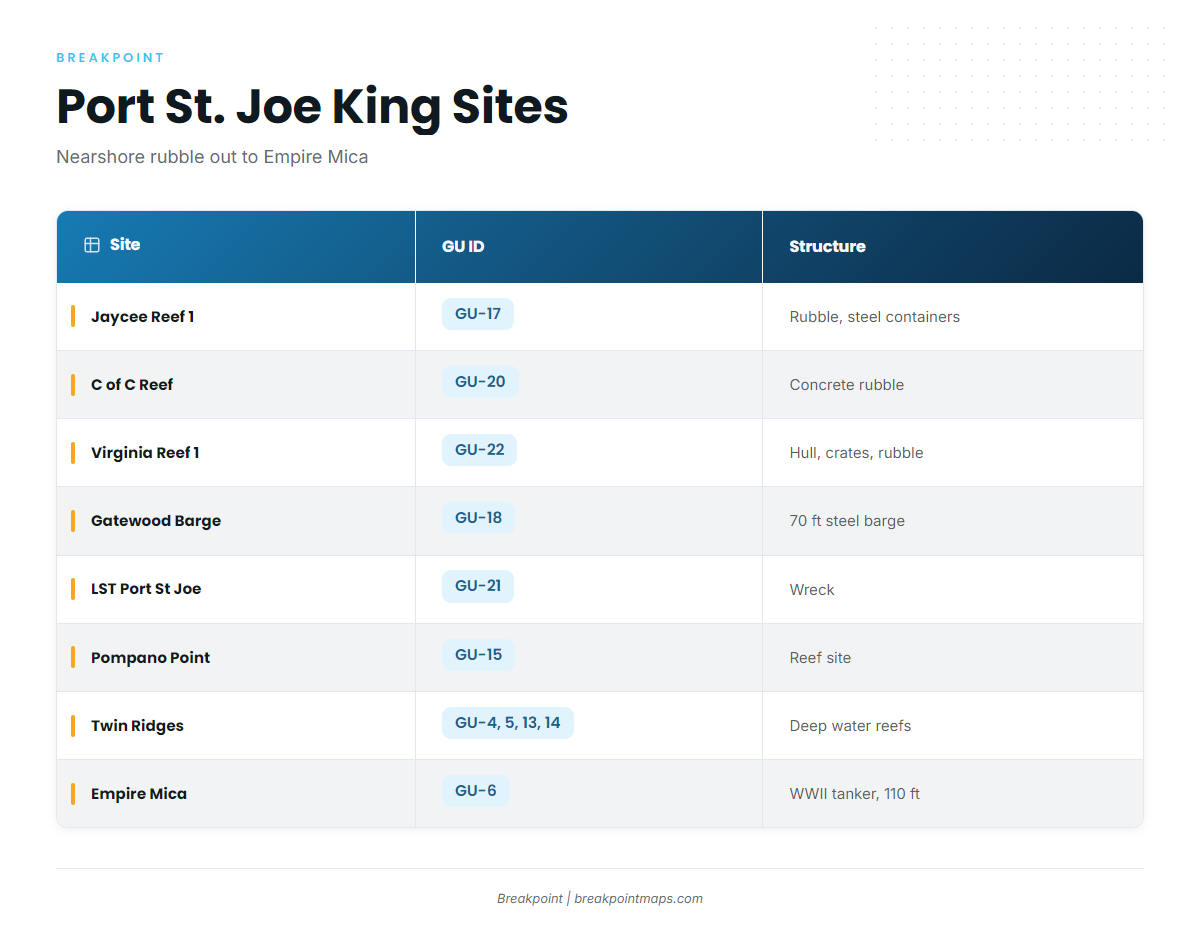This screenshot has height=933, width=1200.
Task: Click the GU ID column header
Action: pyautogui.click(x=589, y=246)
